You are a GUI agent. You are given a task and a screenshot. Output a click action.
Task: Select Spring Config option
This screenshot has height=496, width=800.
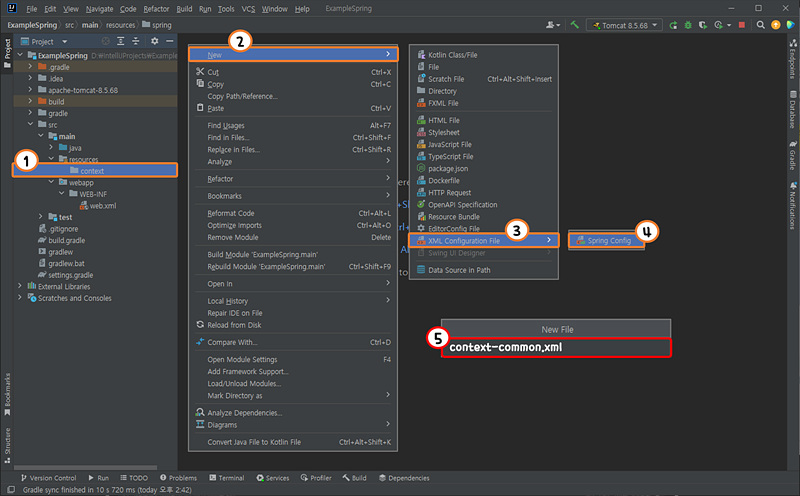(x=606, y=240)
